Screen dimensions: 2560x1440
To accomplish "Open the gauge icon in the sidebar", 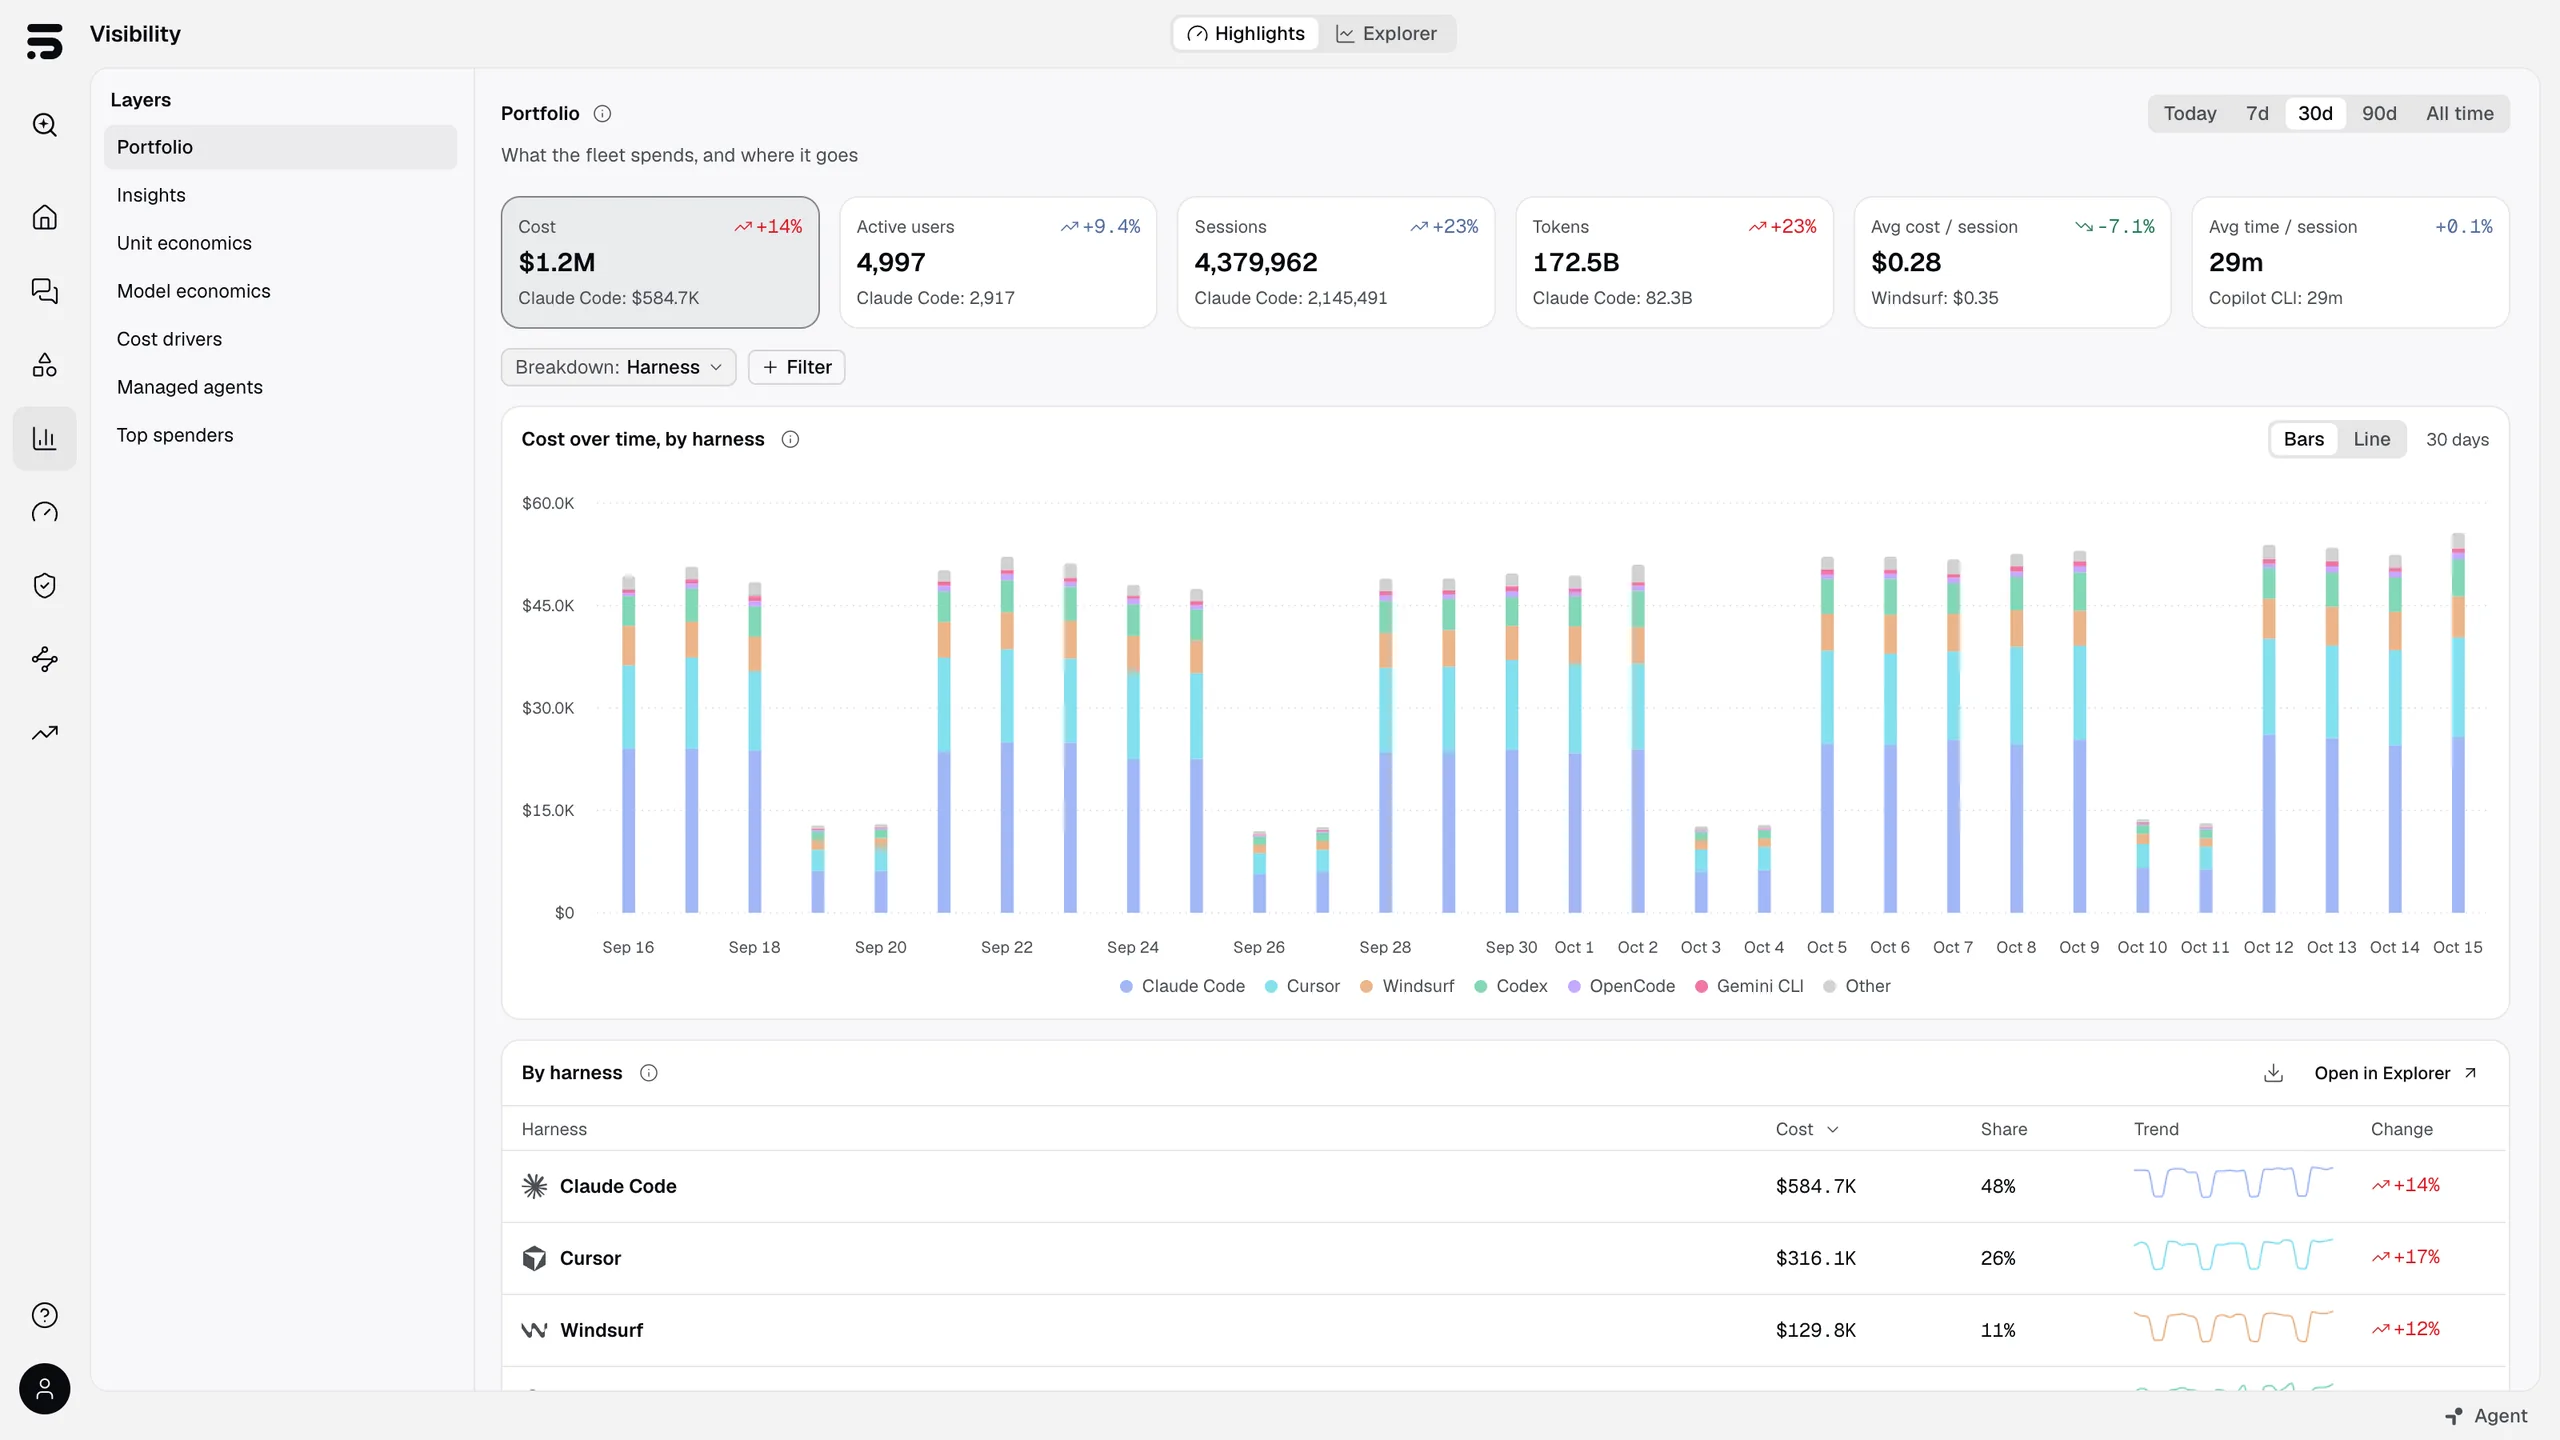I will point(44,512).
